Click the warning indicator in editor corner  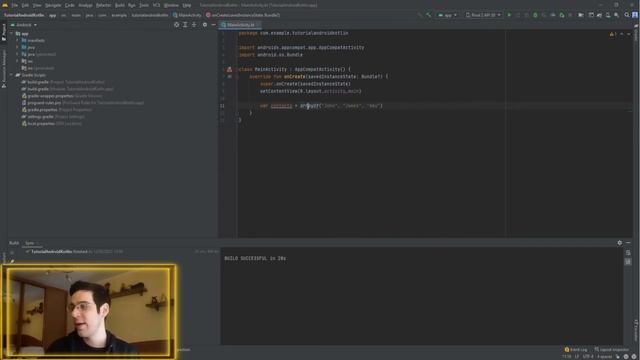tap(613, 34)
